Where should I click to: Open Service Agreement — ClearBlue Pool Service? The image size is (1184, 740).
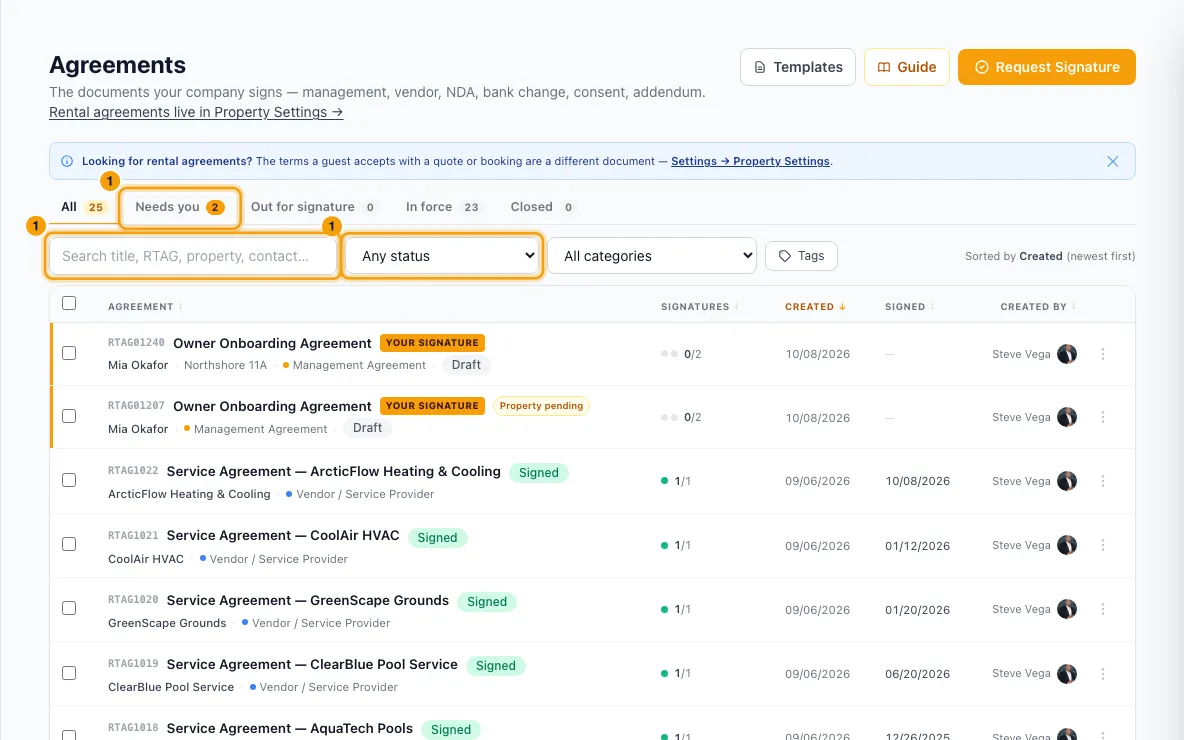point(312,665)
